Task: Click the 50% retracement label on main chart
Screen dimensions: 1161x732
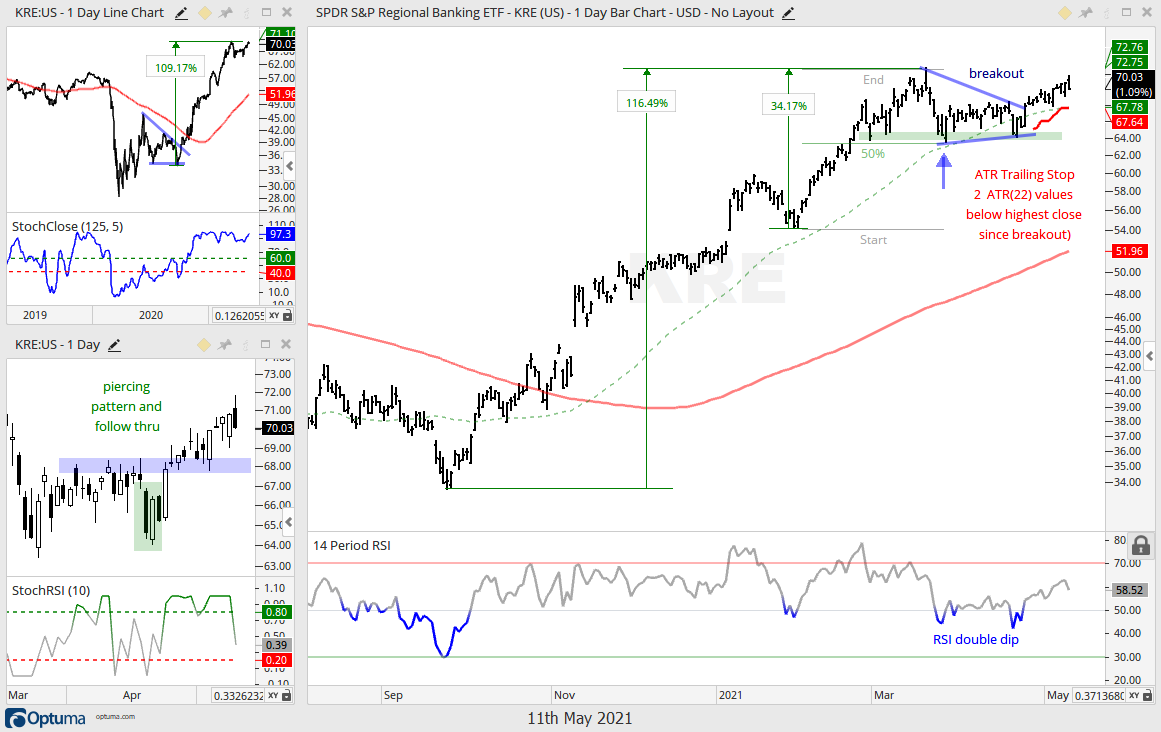Action: coord(873,153)
